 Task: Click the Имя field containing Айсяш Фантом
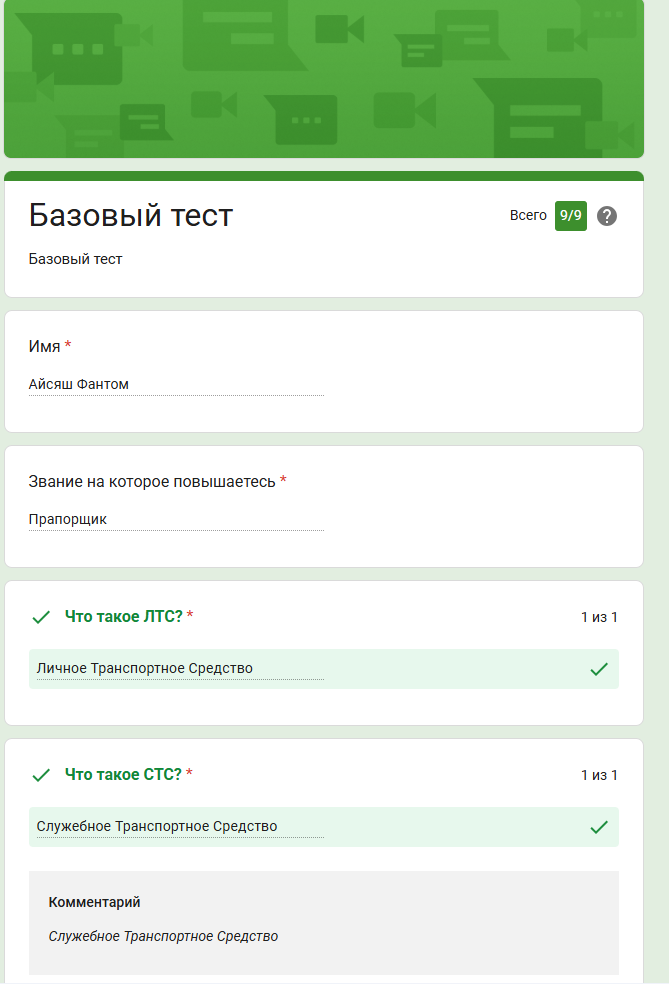[x=176, y=384]
